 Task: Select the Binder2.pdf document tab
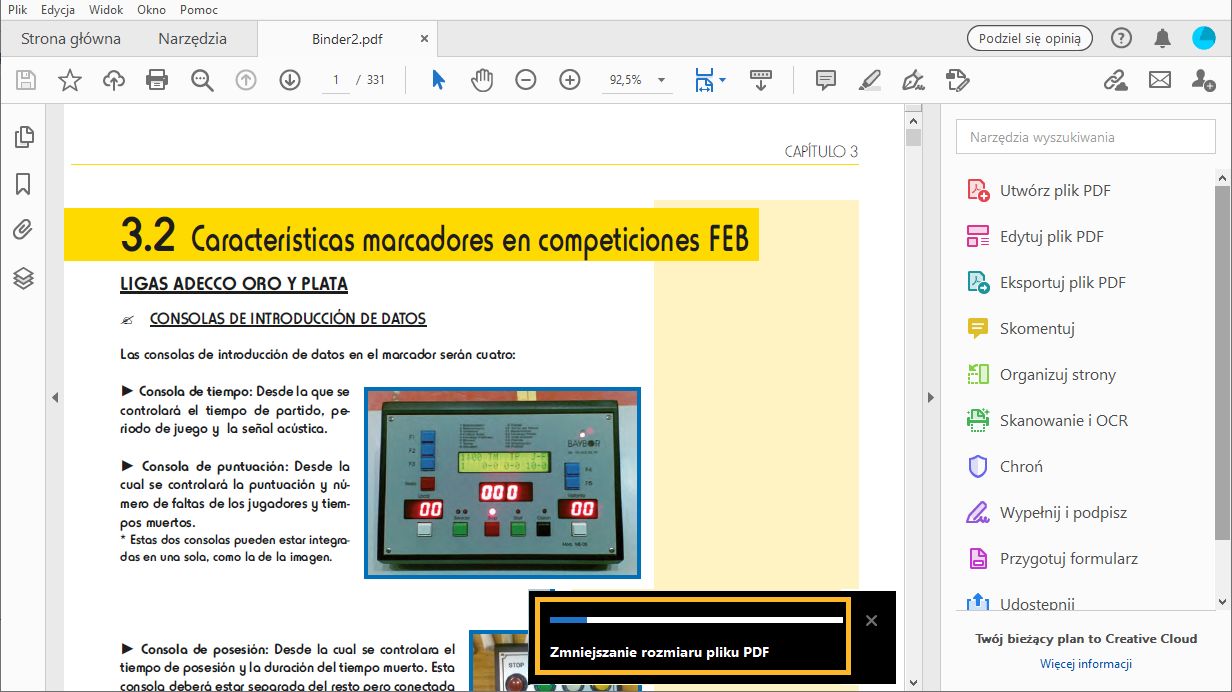(347, 39)
